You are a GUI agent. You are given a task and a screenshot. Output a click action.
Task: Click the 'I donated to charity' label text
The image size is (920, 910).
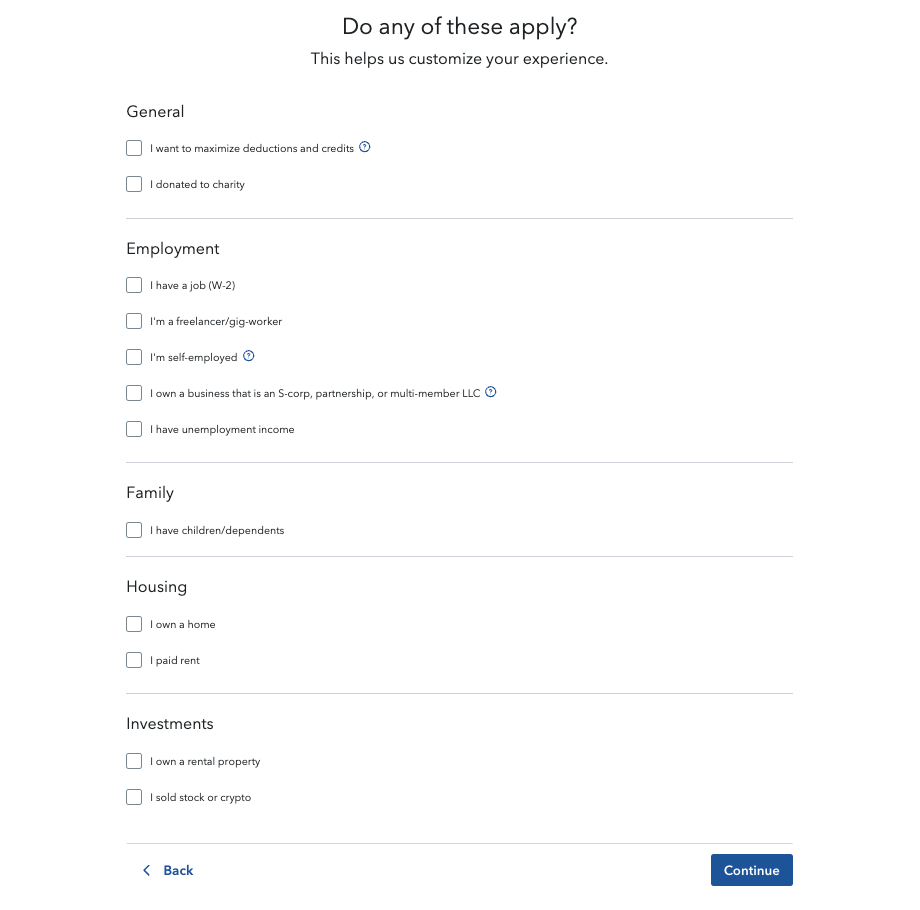point(197,184)
